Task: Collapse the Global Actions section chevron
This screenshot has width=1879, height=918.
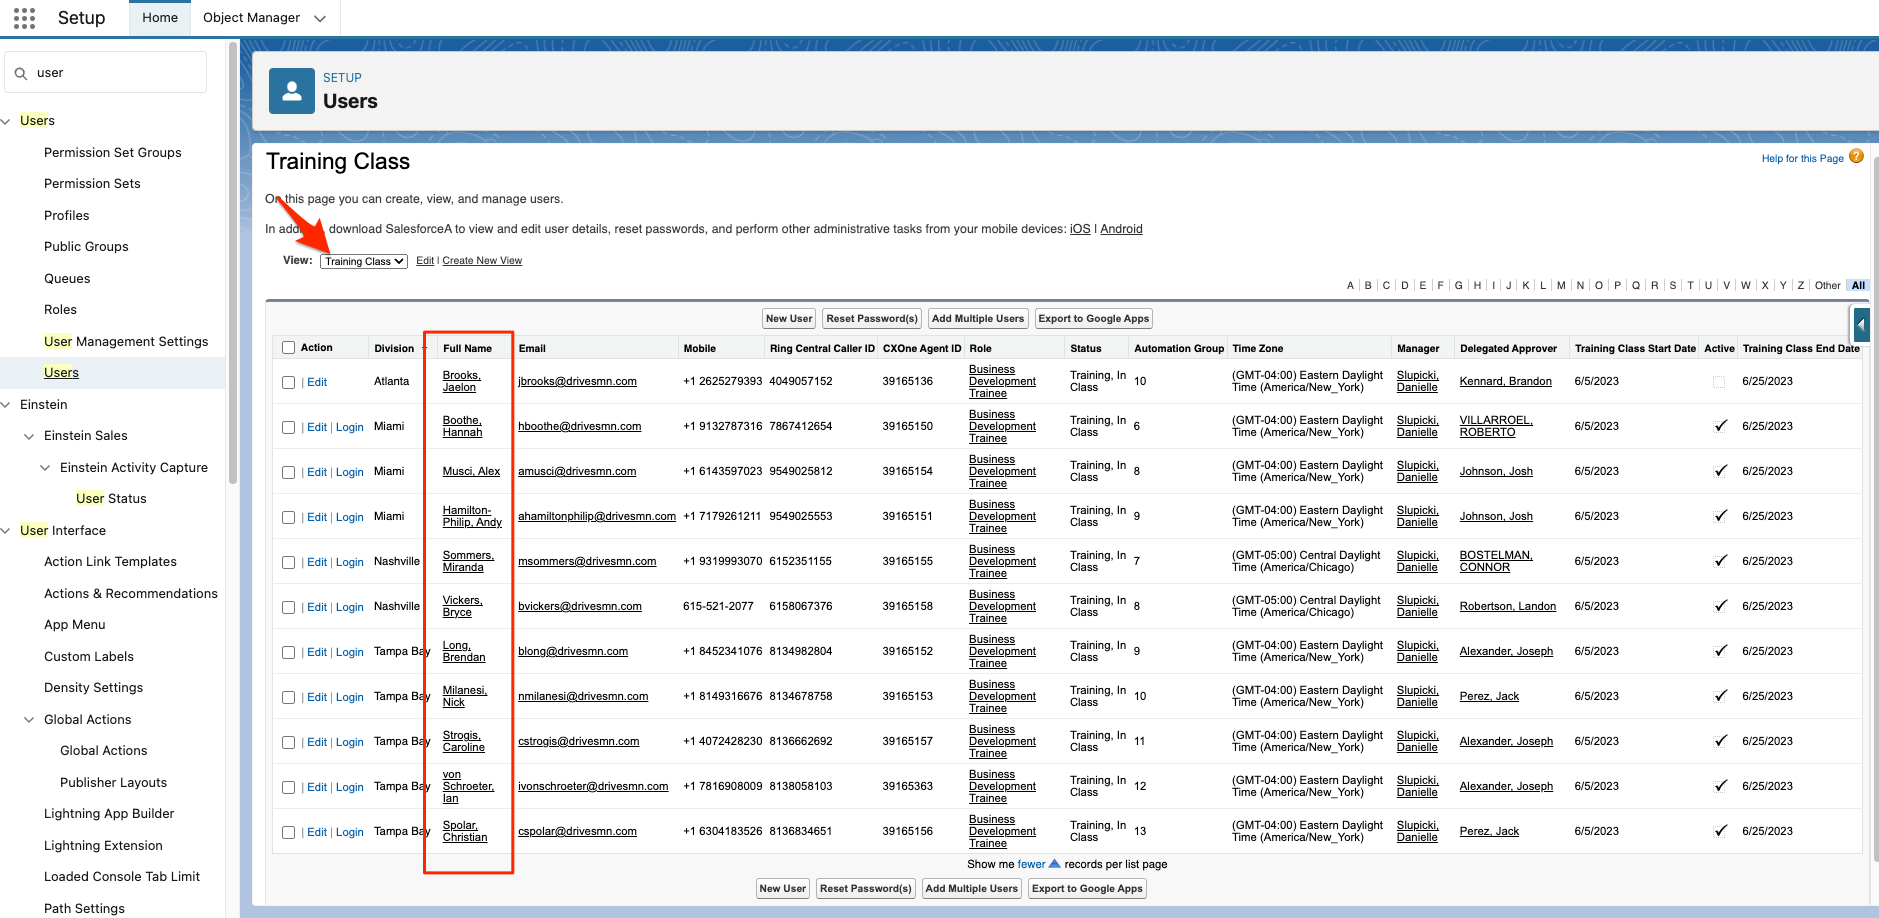Action: pos(29,720)
